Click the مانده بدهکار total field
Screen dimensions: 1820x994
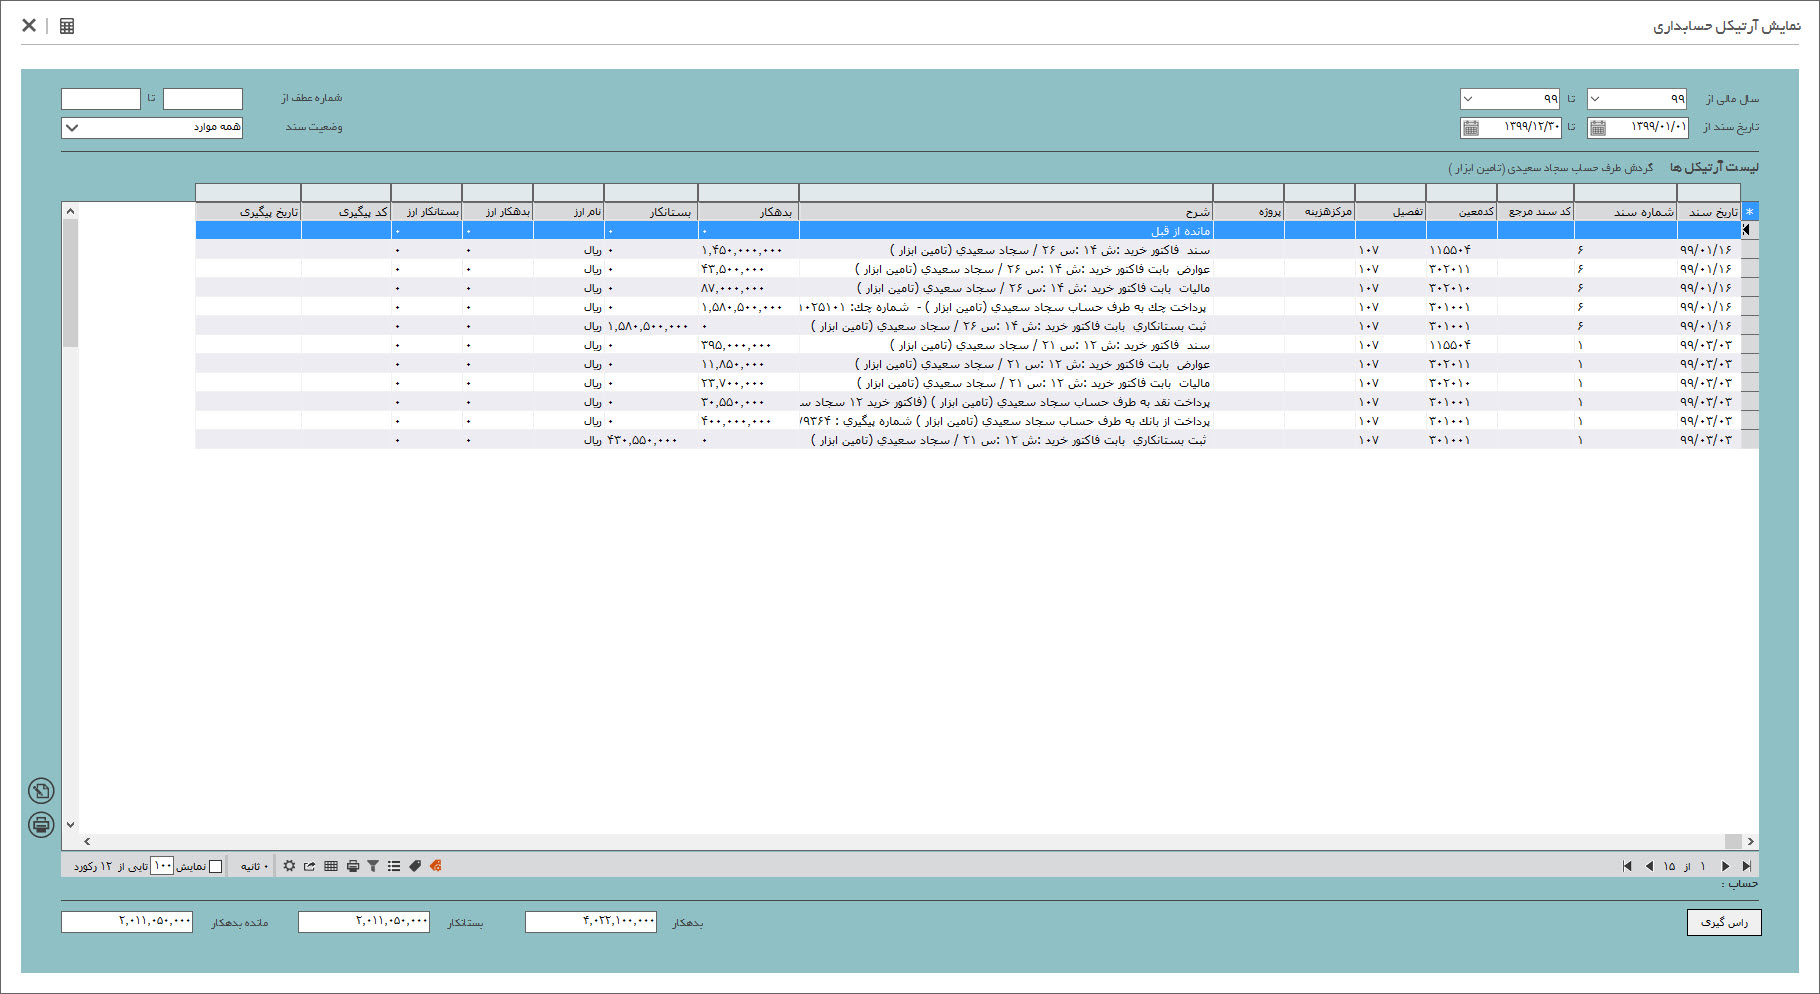tap(127, 922)
